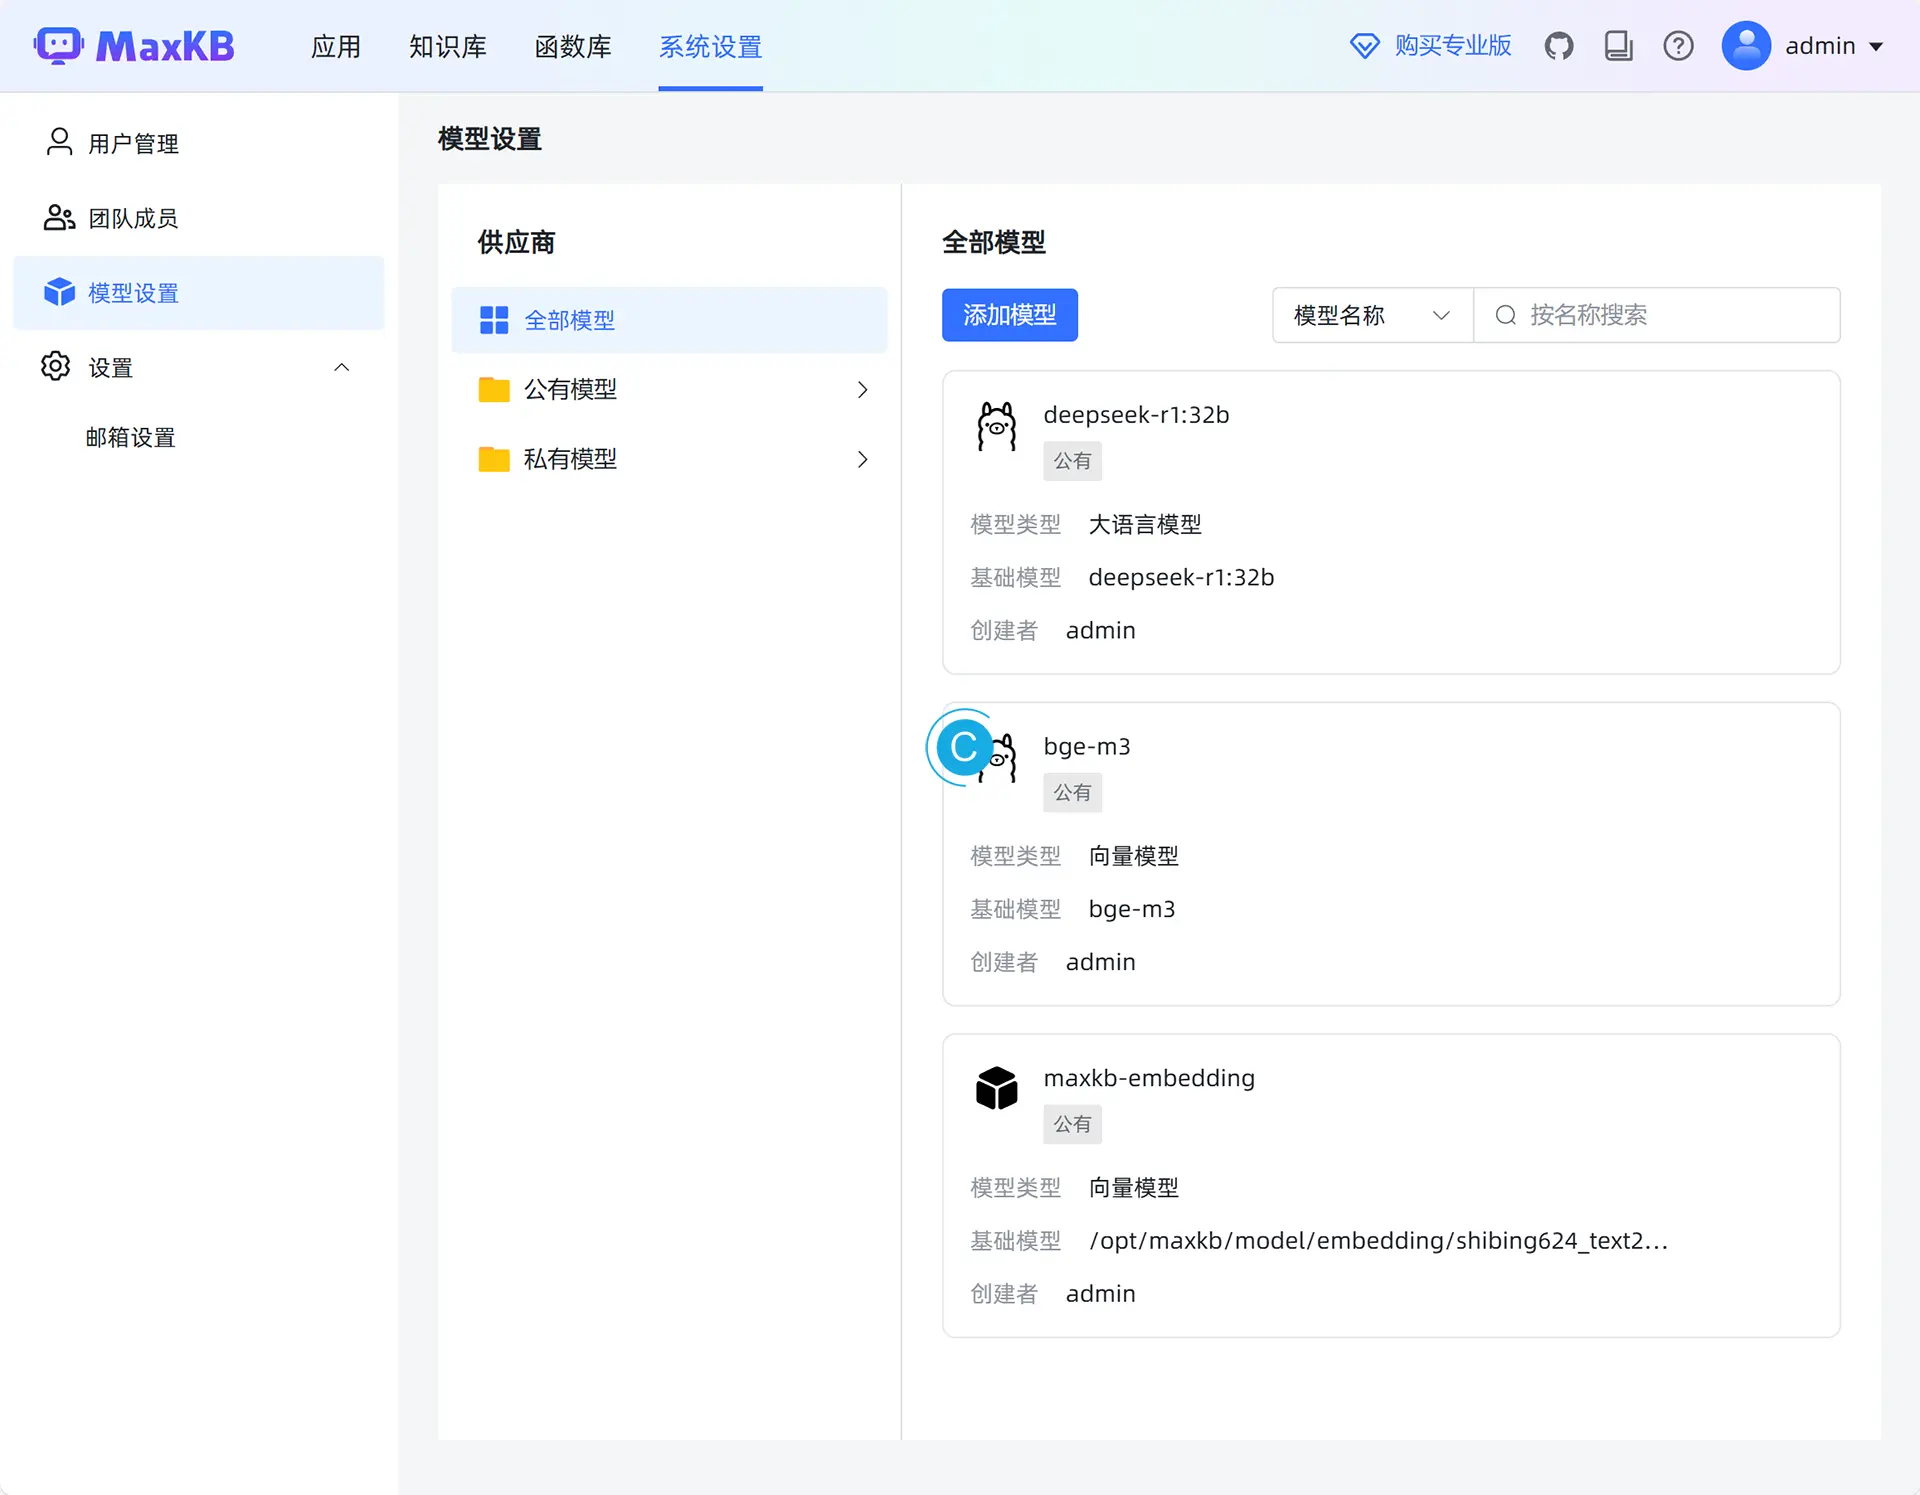Select the 私有模型 label

(x=570, y=459)
